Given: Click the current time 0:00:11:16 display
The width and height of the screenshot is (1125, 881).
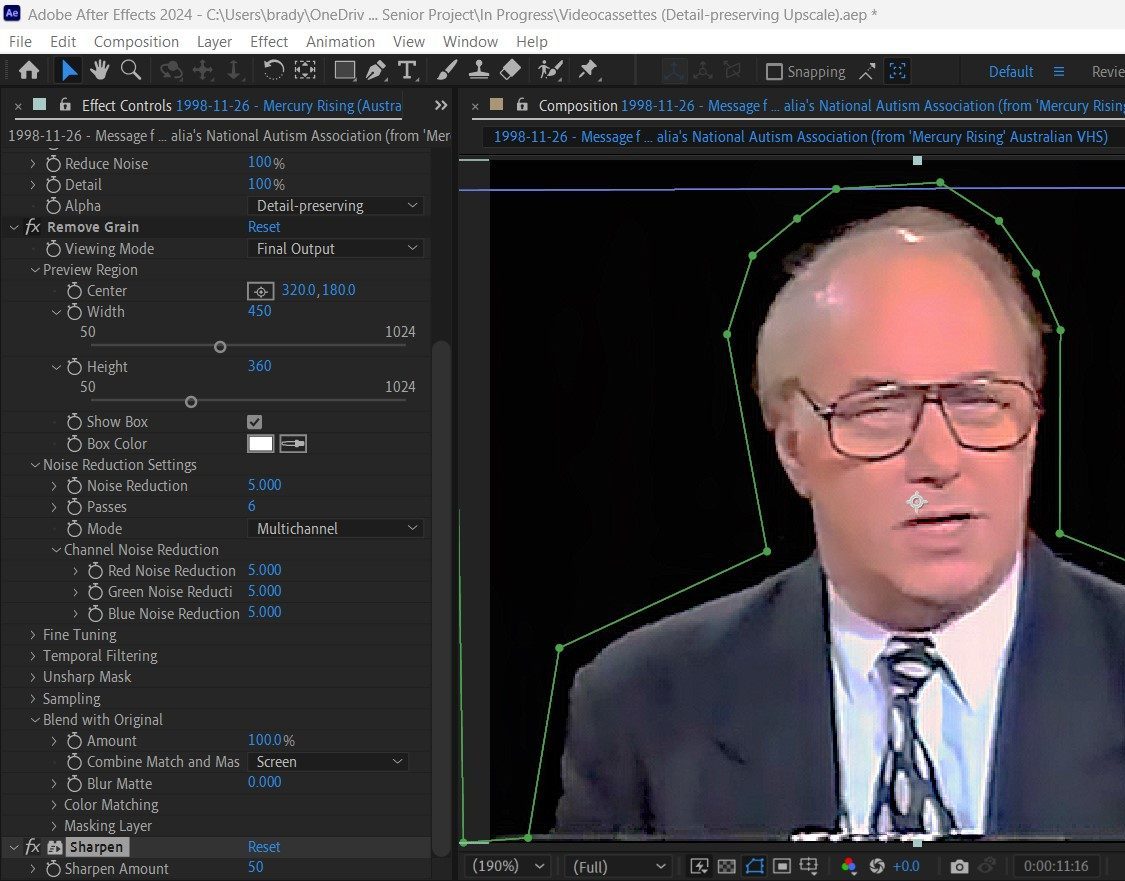Looking at the screenshot, I should tap(1055, 866).
